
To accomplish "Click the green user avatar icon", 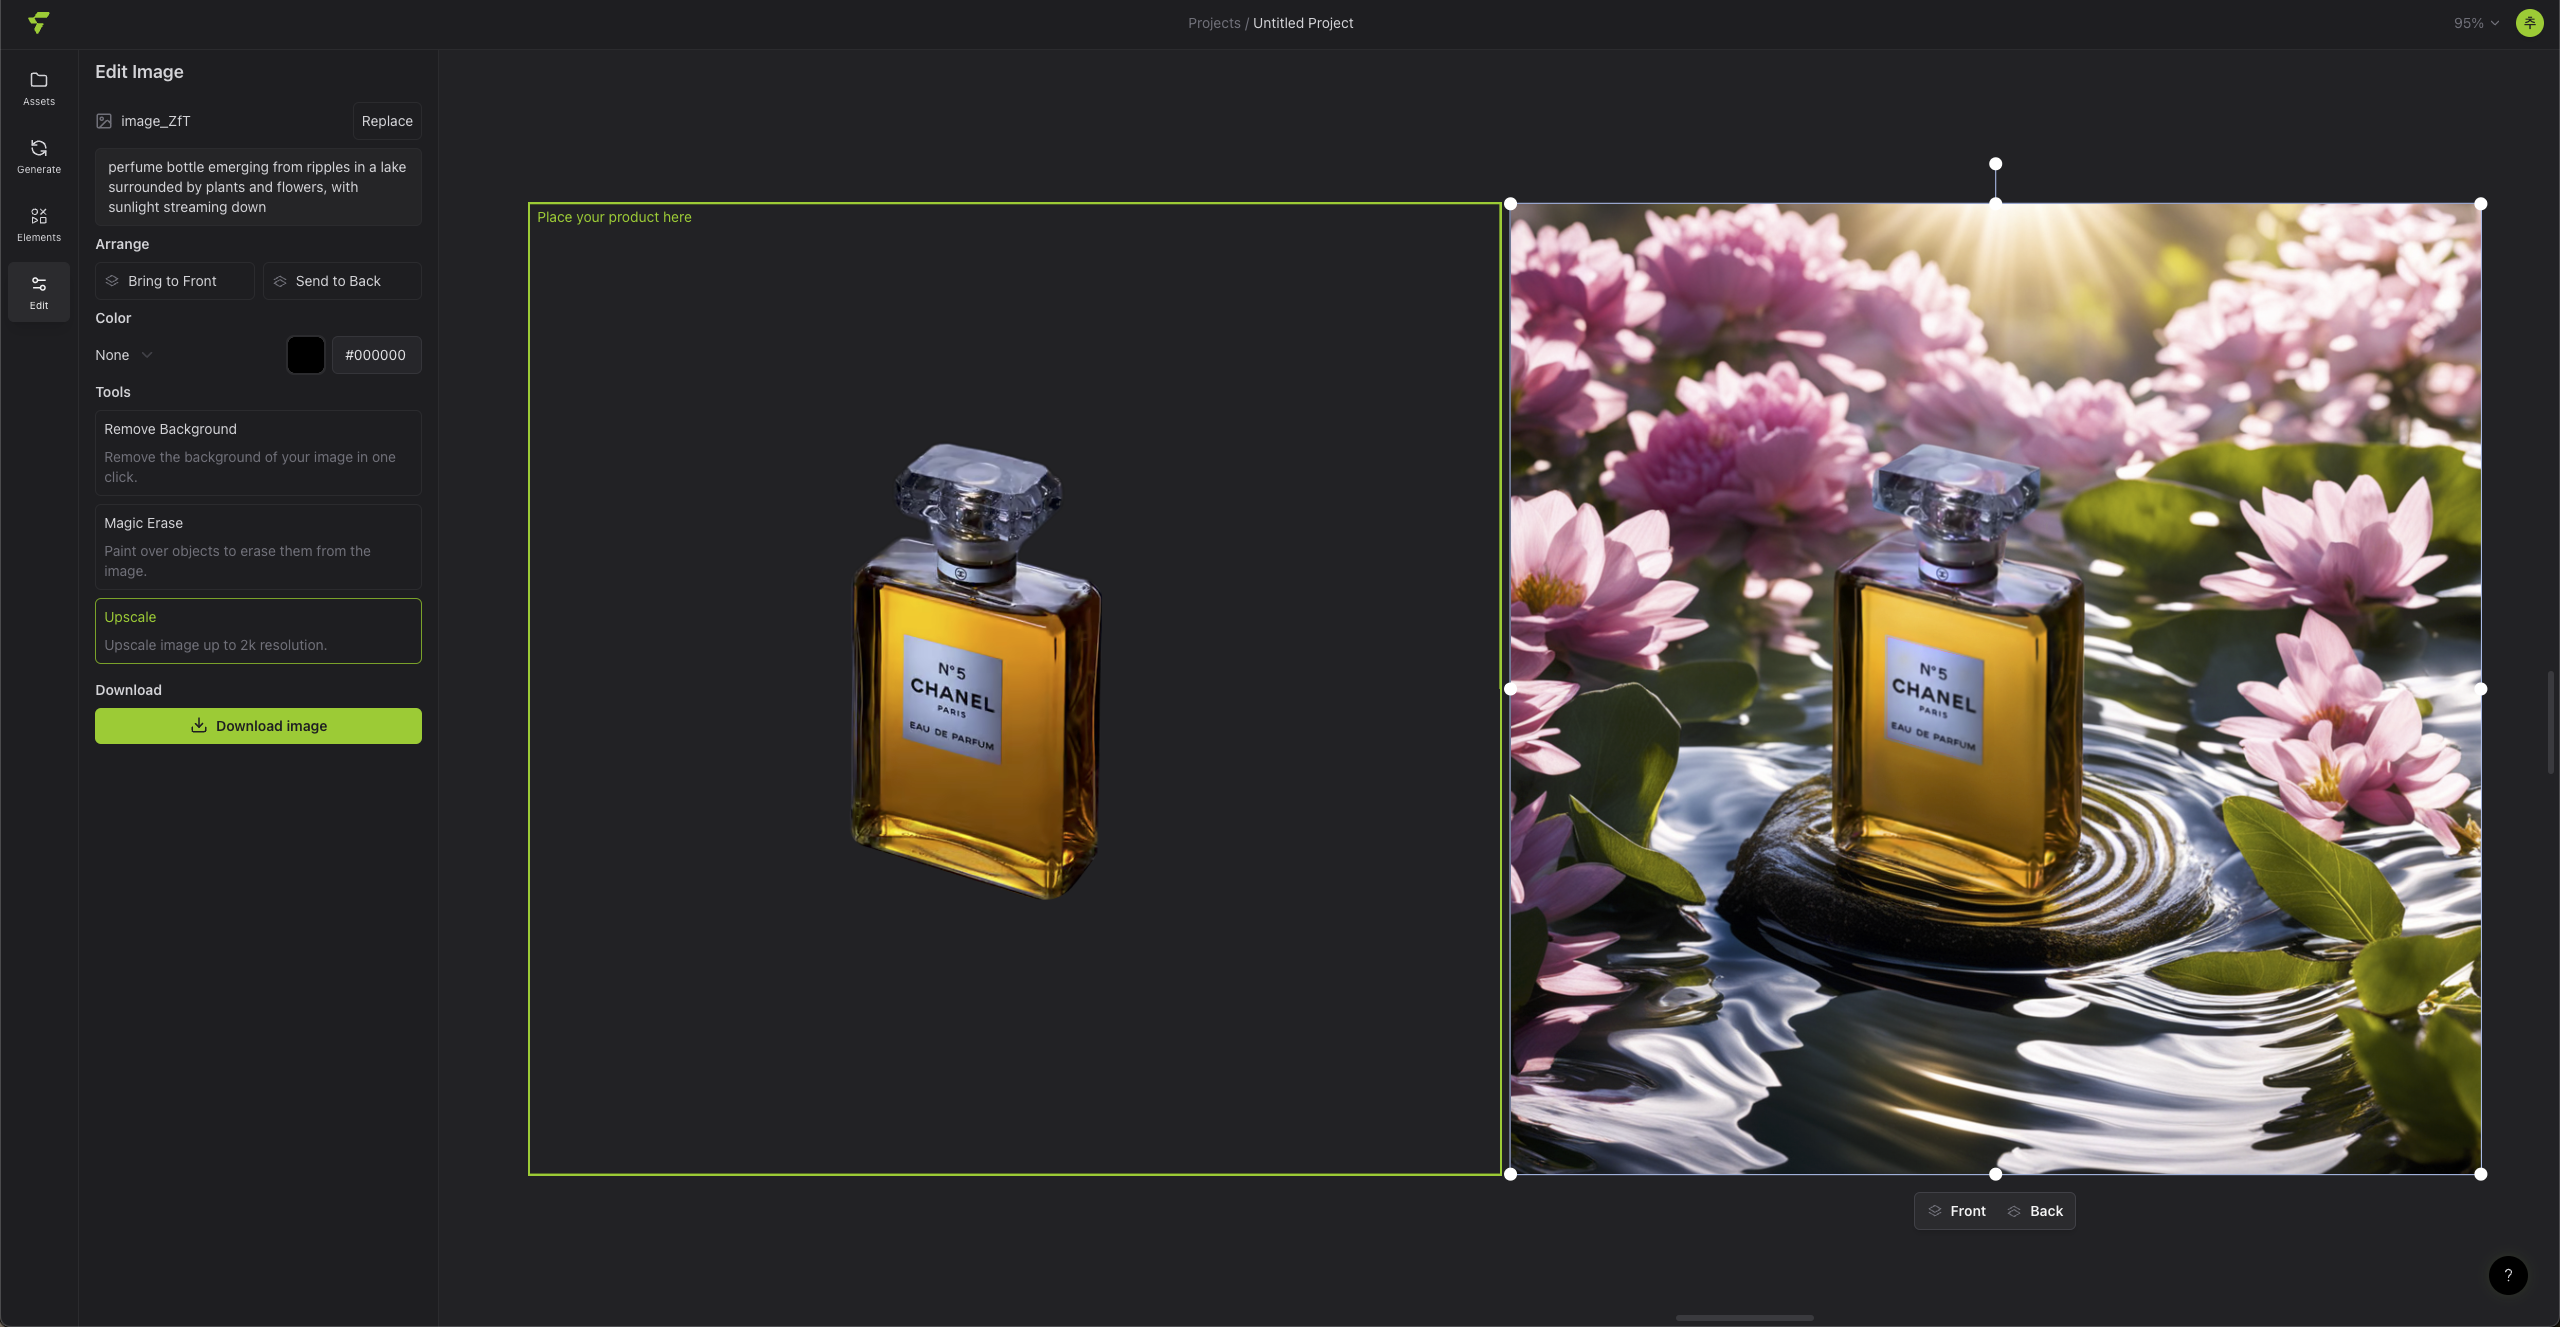I will click(x=2529, y=22).
